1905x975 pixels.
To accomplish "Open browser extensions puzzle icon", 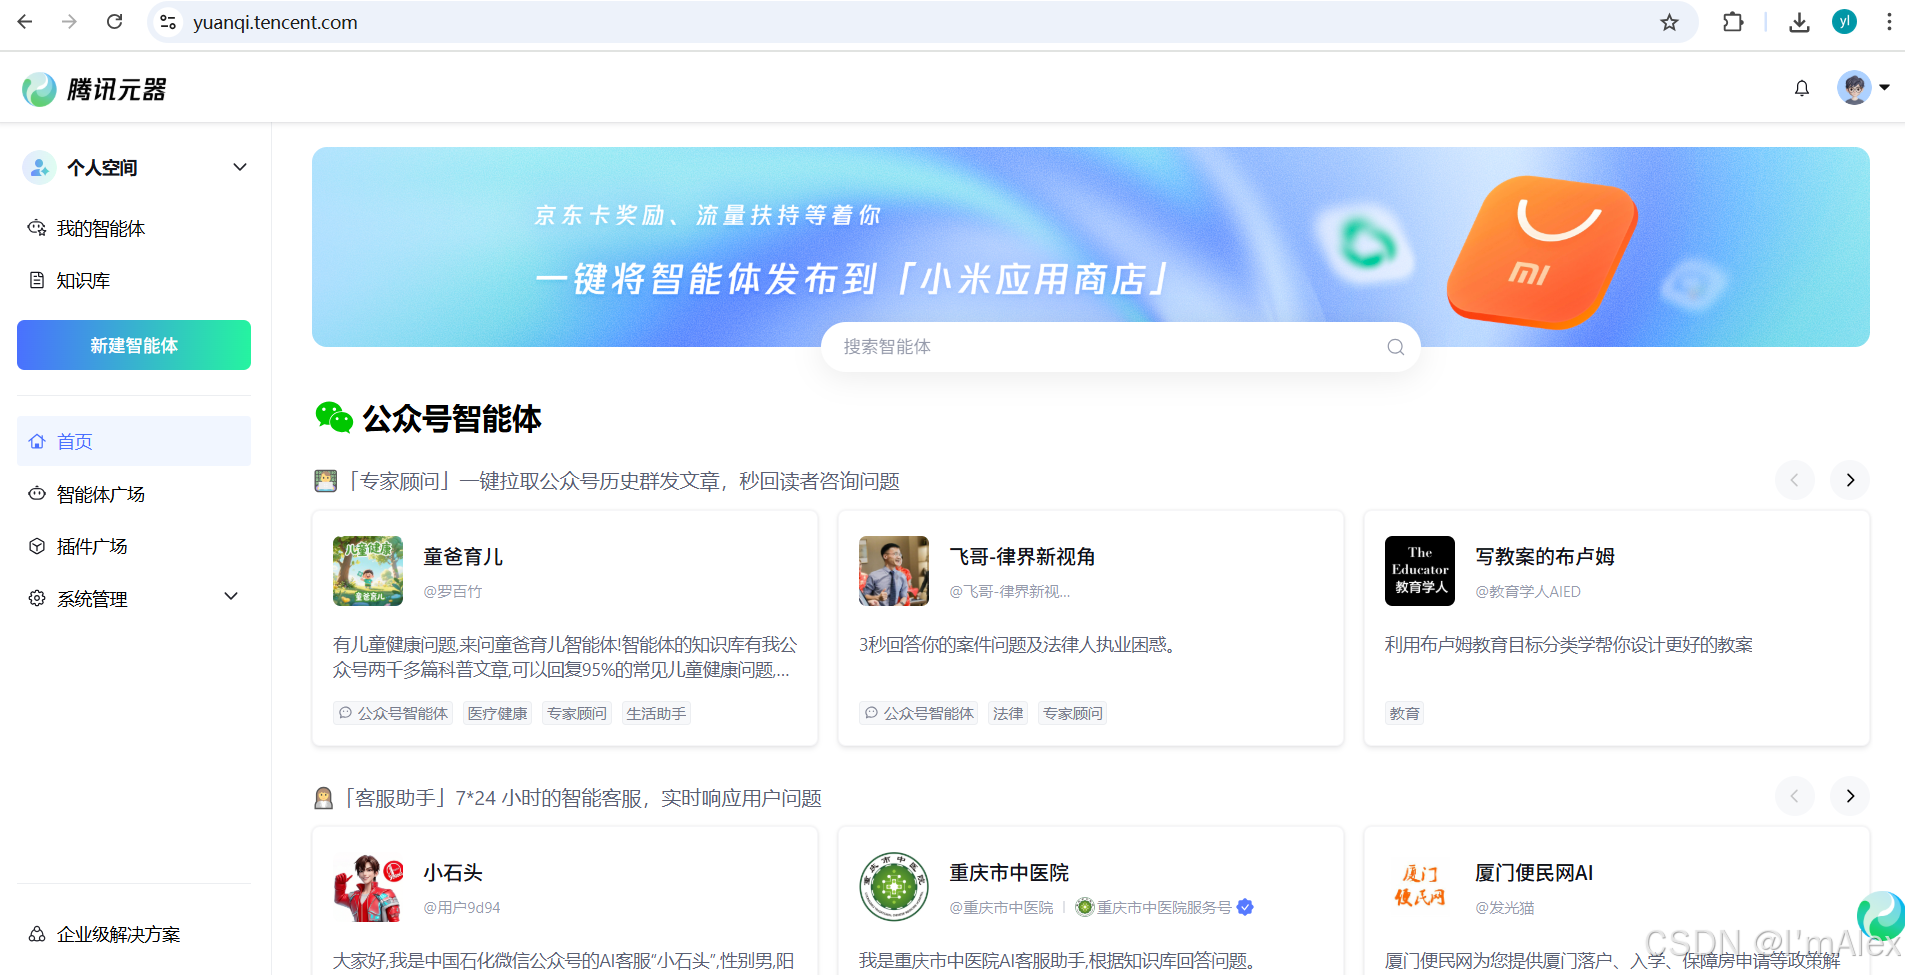I will coord(1733,22).
